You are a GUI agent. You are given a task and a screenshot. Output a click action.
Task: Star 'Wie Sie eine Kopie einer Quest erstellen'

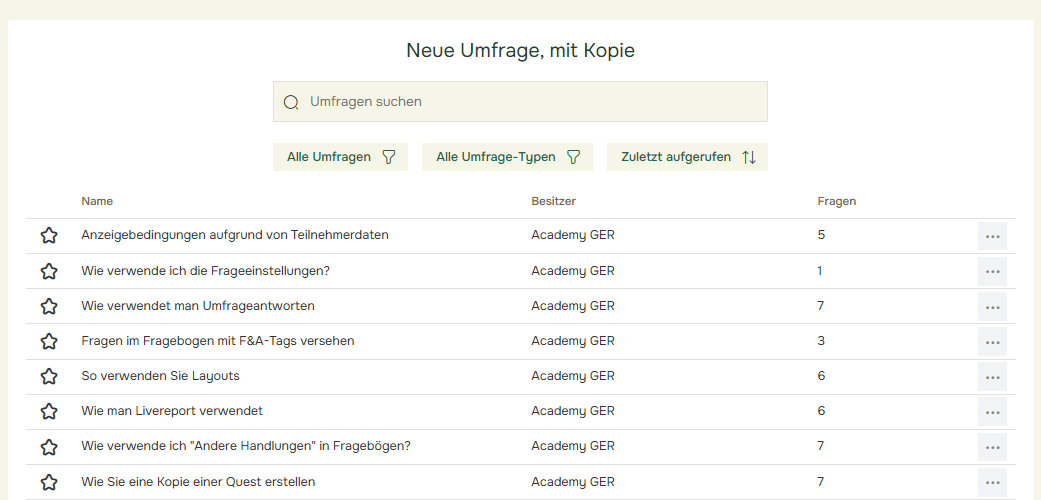pos(48,482)
